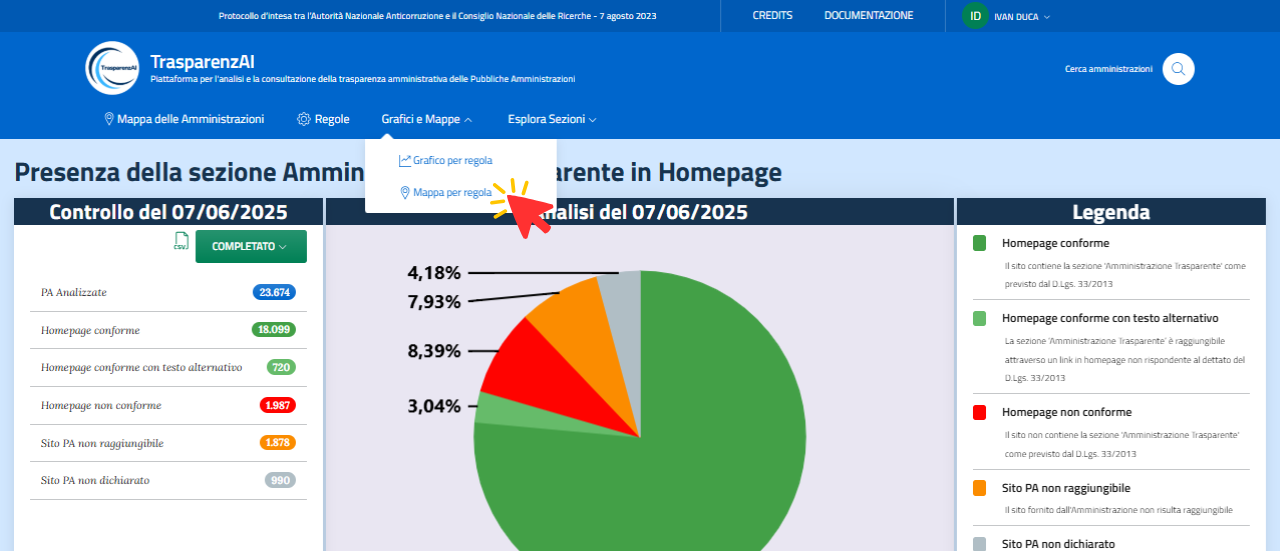
Task: Click the 4,18% chart label
Action: click(x=434, y=273)
